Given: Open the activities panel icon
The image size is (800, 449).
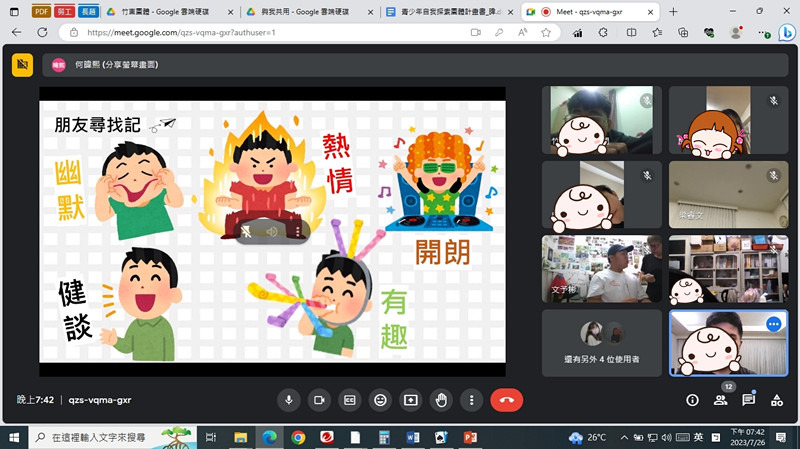Looking at the screenshot, I should tap(777, 400).
